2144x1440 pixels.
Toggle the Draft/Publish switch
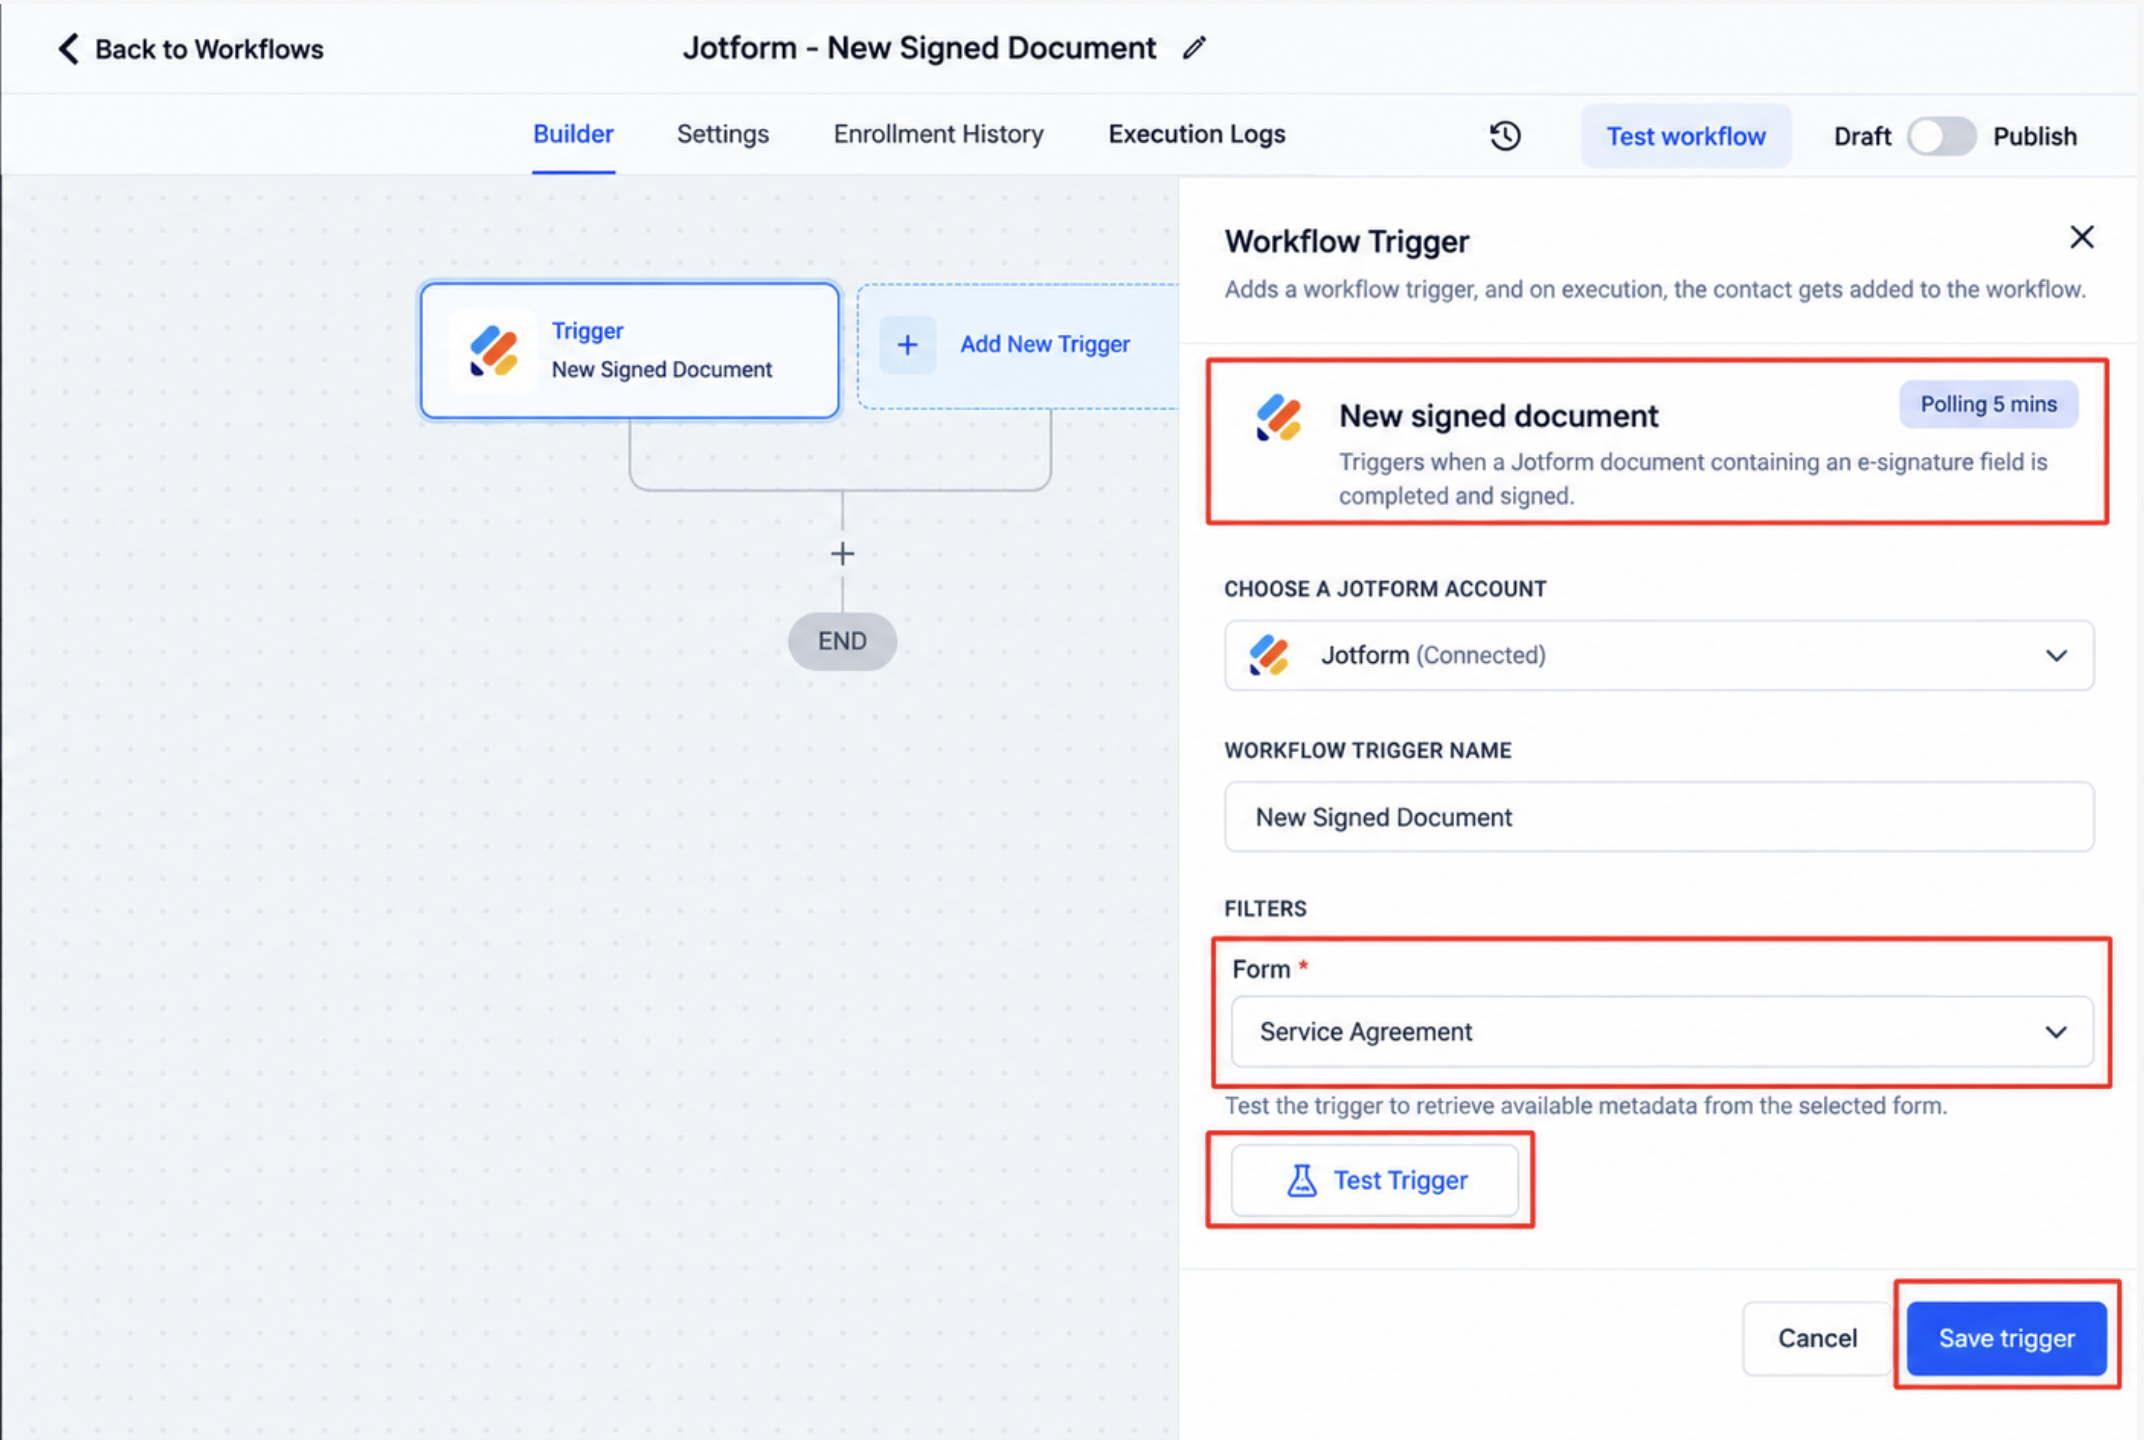[1941, 136]
